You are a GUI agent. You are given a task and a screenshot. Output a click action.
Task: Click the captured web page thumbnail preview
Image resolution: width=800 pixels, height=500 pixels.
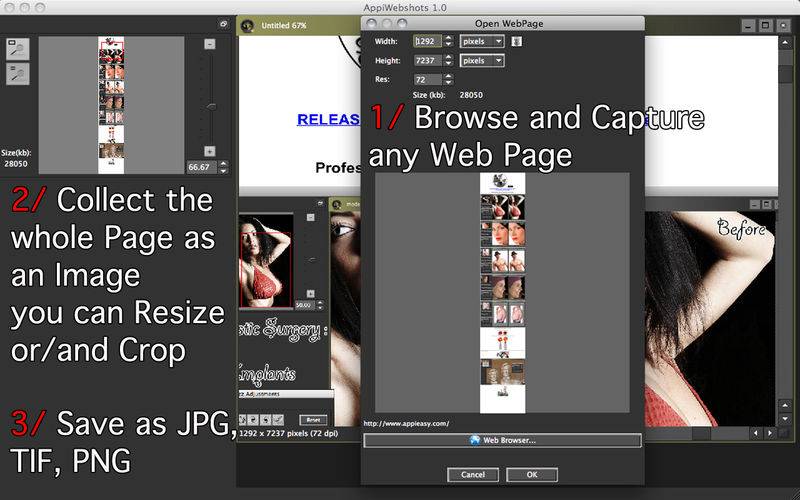(x=502, y=292)
